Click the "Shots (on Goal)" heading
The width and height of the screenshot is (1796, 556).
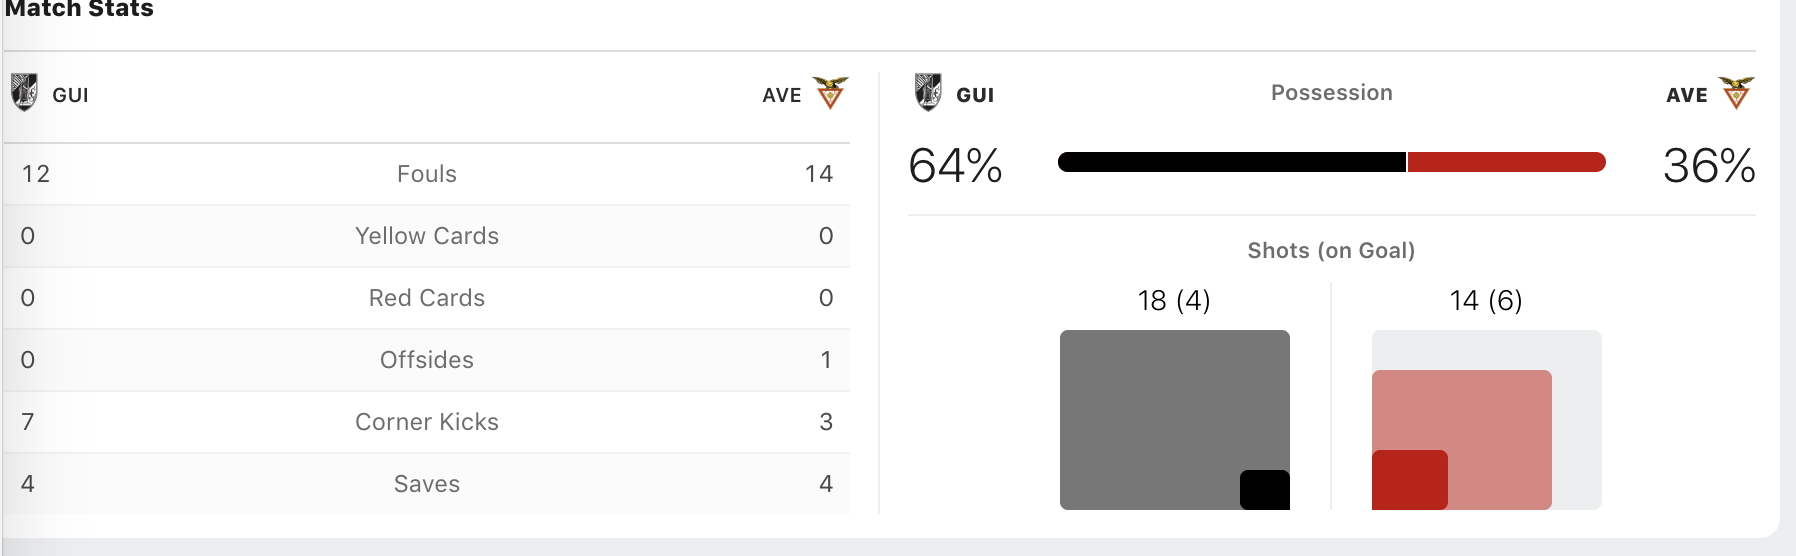pos(1331,251)
